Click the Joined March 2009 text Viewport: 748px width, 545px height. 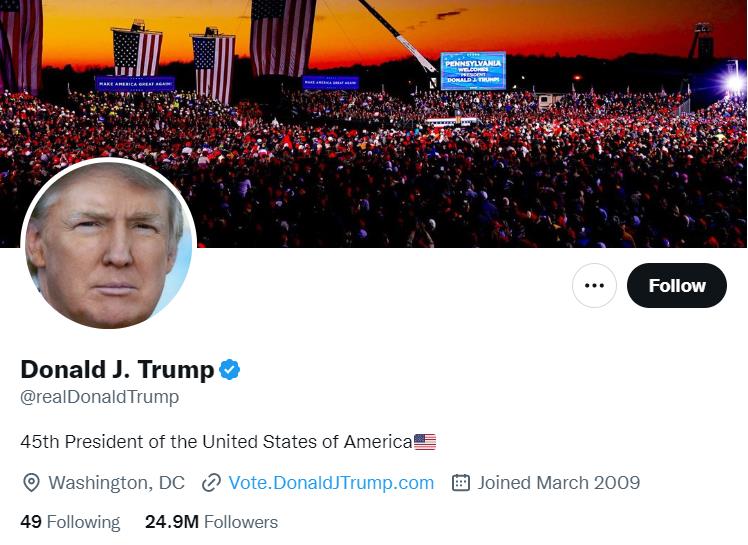(x=558, y=483)
